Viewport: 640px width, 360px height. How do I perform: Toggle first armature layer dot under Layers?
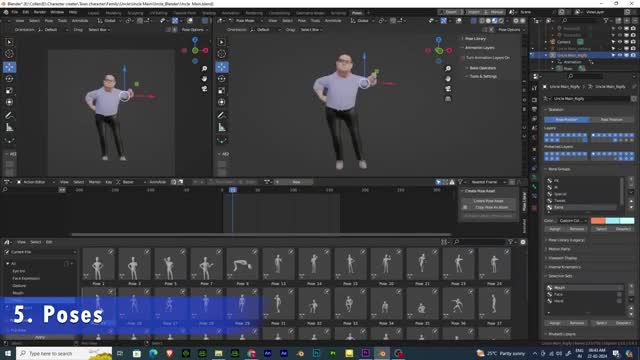(547, 135)
